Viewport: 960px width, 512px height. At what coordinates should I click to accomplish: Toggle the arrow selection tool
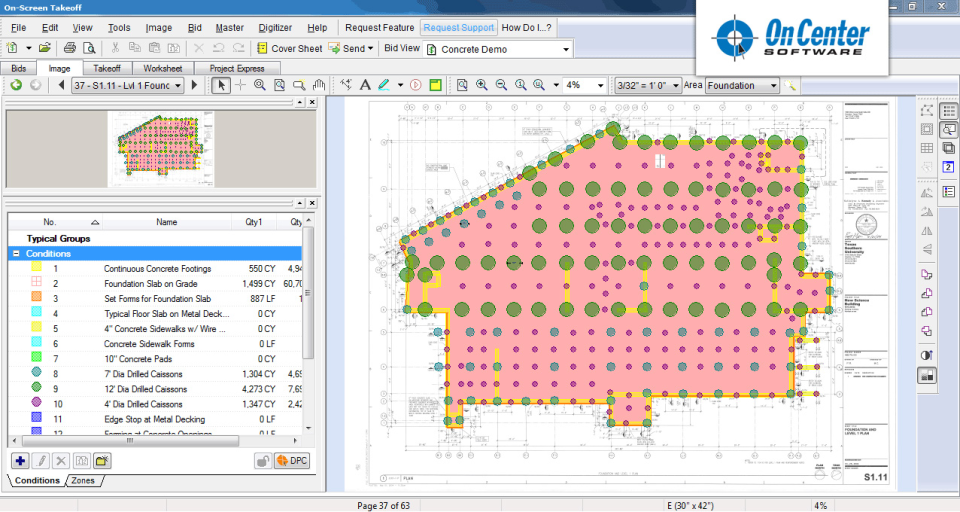tap(222, 86)
